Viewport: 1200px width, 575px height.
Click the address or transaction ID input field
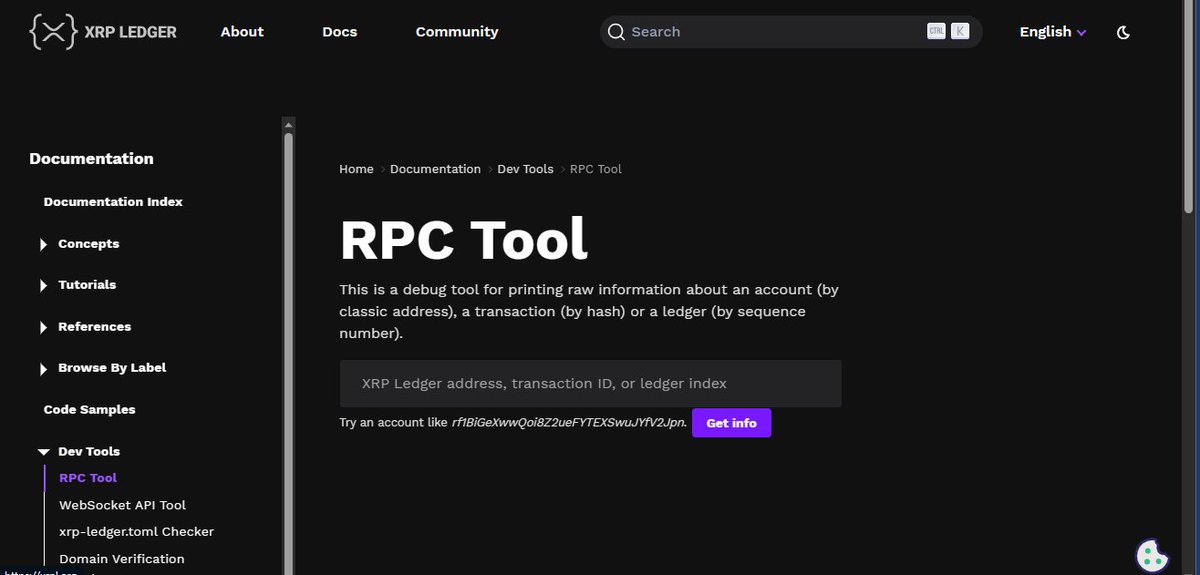pyautogui.click(x=590, y=384)
